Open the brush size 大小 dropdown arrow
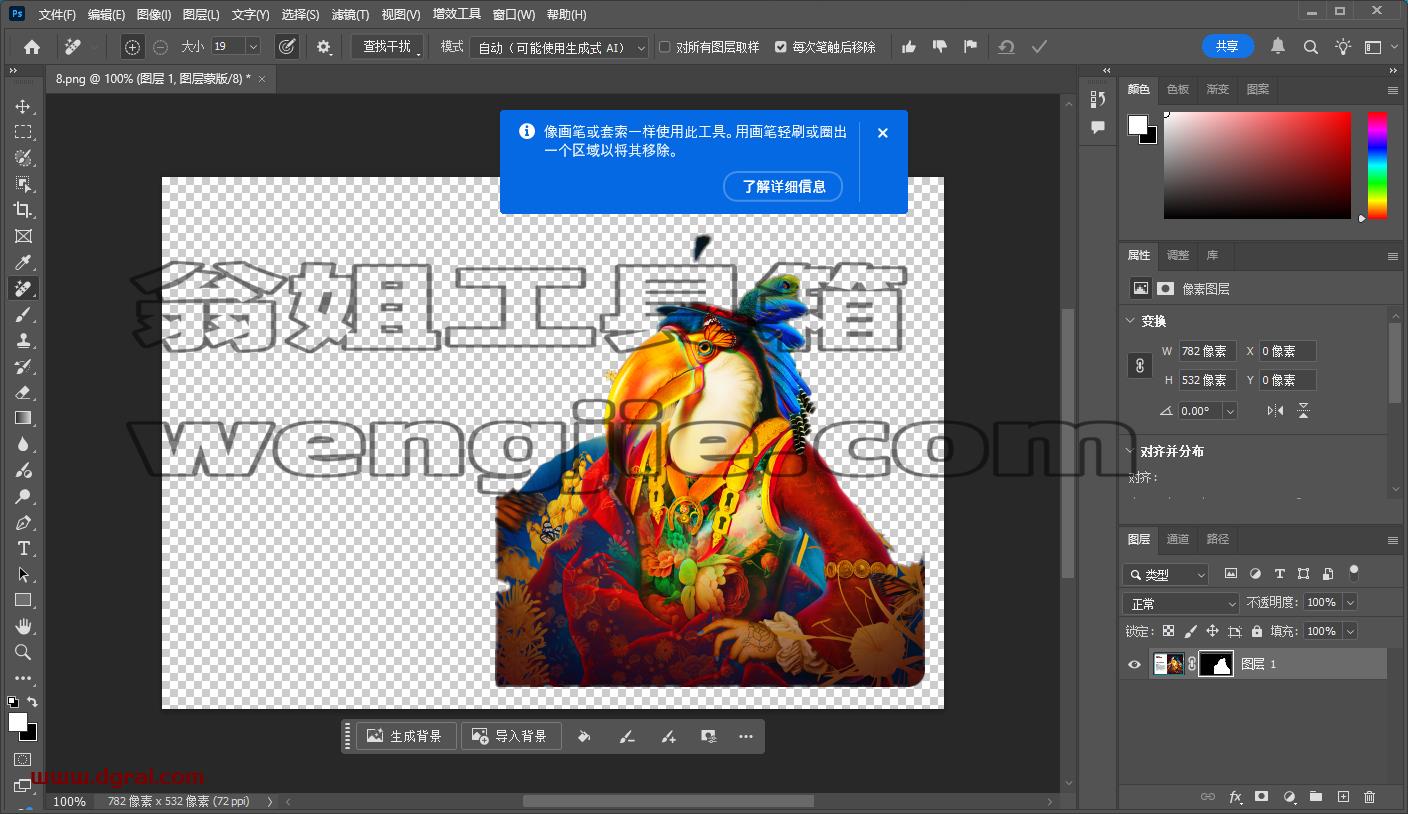Viewport: 1408px width, 814px height. tap(253, 46)
